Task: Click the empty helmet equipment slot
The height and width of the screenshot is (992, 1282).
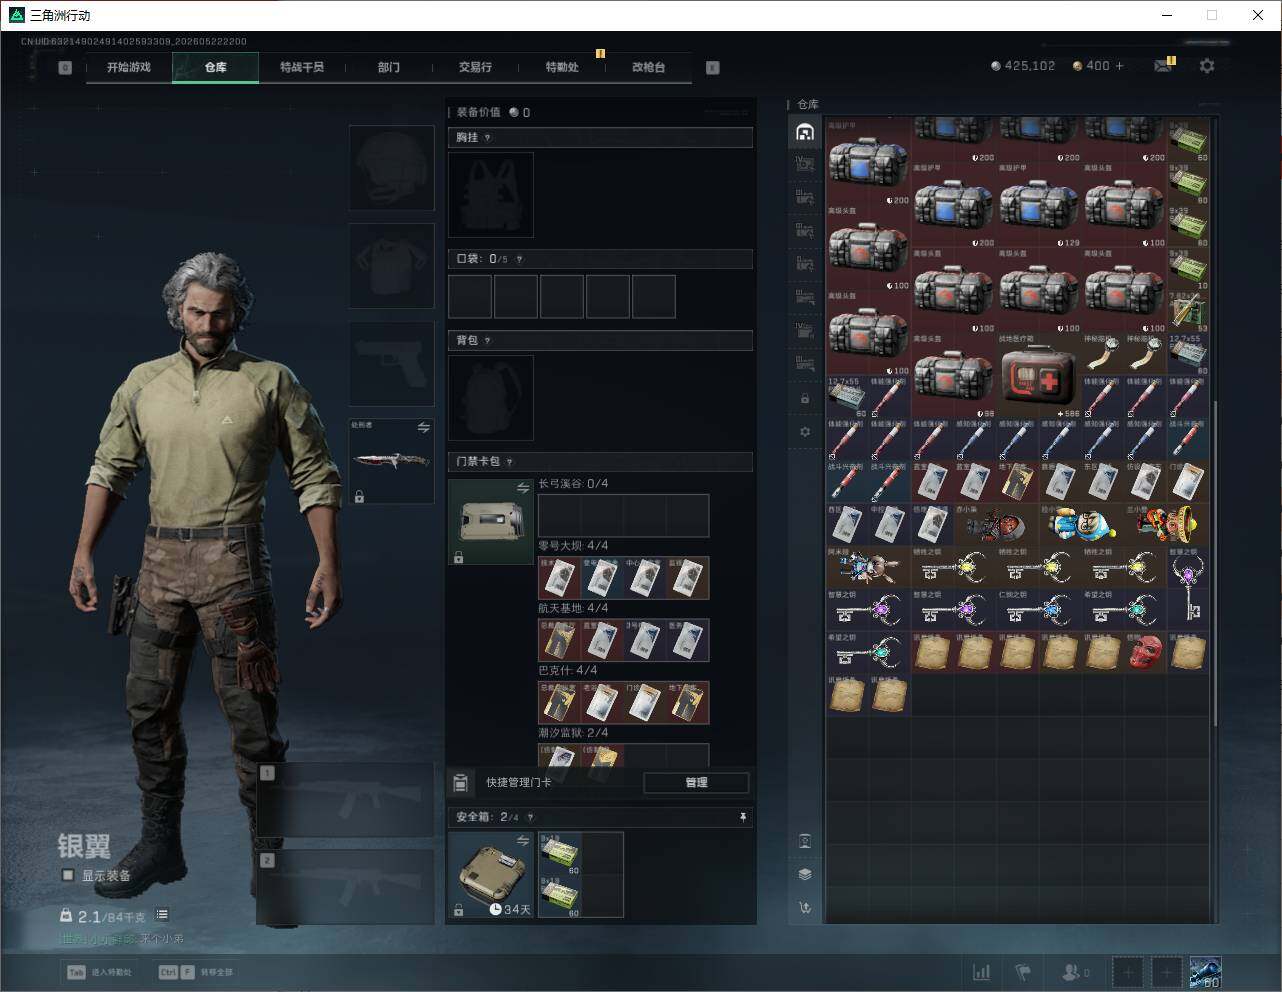Action: [x=391, y=168]
